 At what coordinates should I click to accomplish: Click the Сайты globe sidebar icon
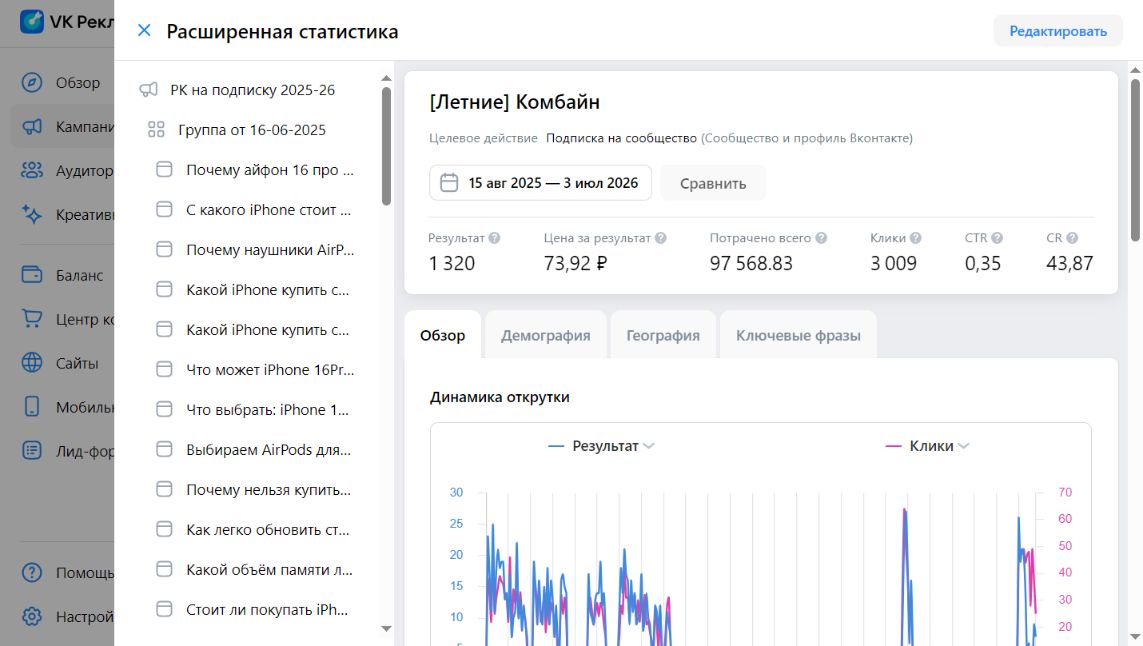pos(32,362)
